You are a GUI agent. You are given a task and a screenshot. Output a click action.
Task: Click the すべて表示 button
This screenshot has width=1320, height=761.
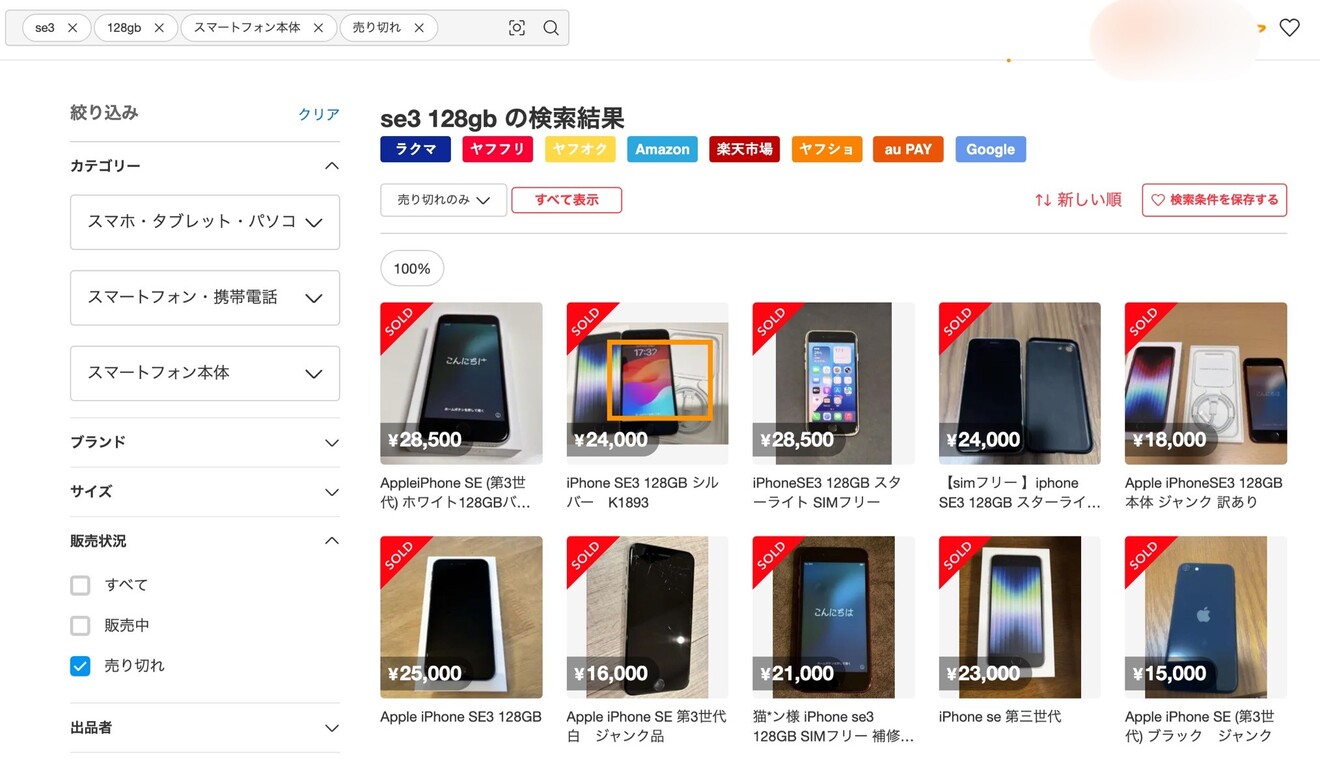coord(566,200)
